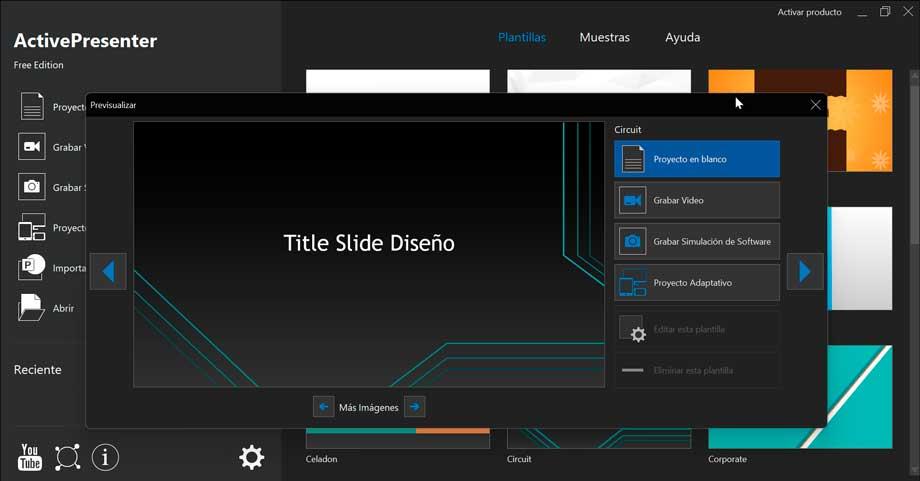Viewport: 920px width, 481px height.
Task: Restore the ActivePresenter window size
Action: click(885, 12)
